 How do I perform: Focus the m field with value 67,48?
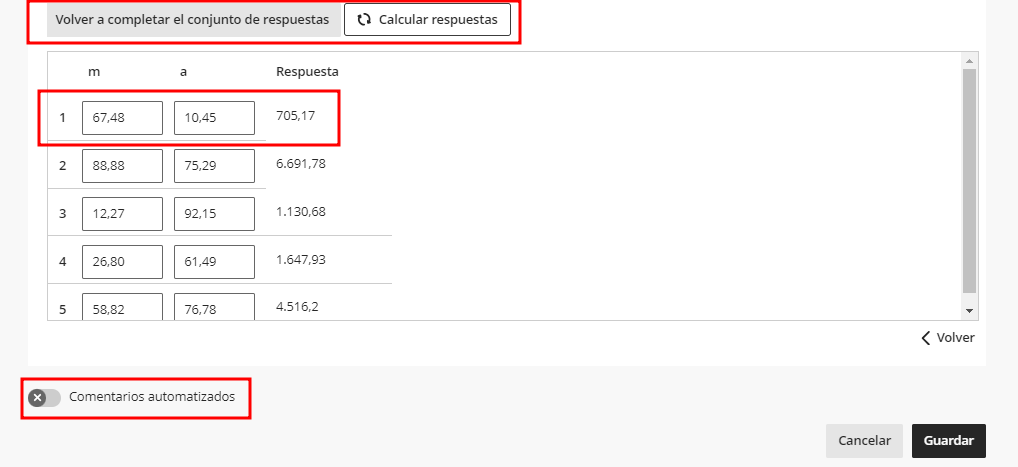[122, 118]
